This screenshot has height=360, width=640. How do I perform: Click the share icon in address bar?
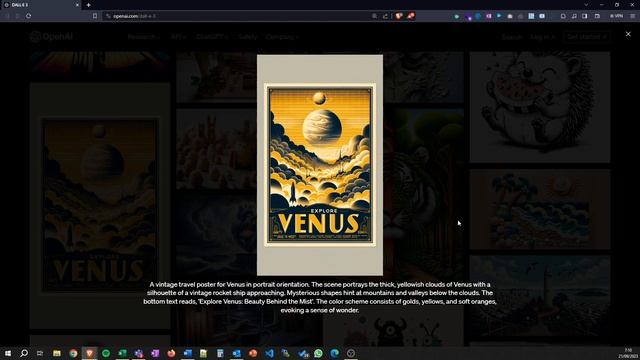pos(385,16)
